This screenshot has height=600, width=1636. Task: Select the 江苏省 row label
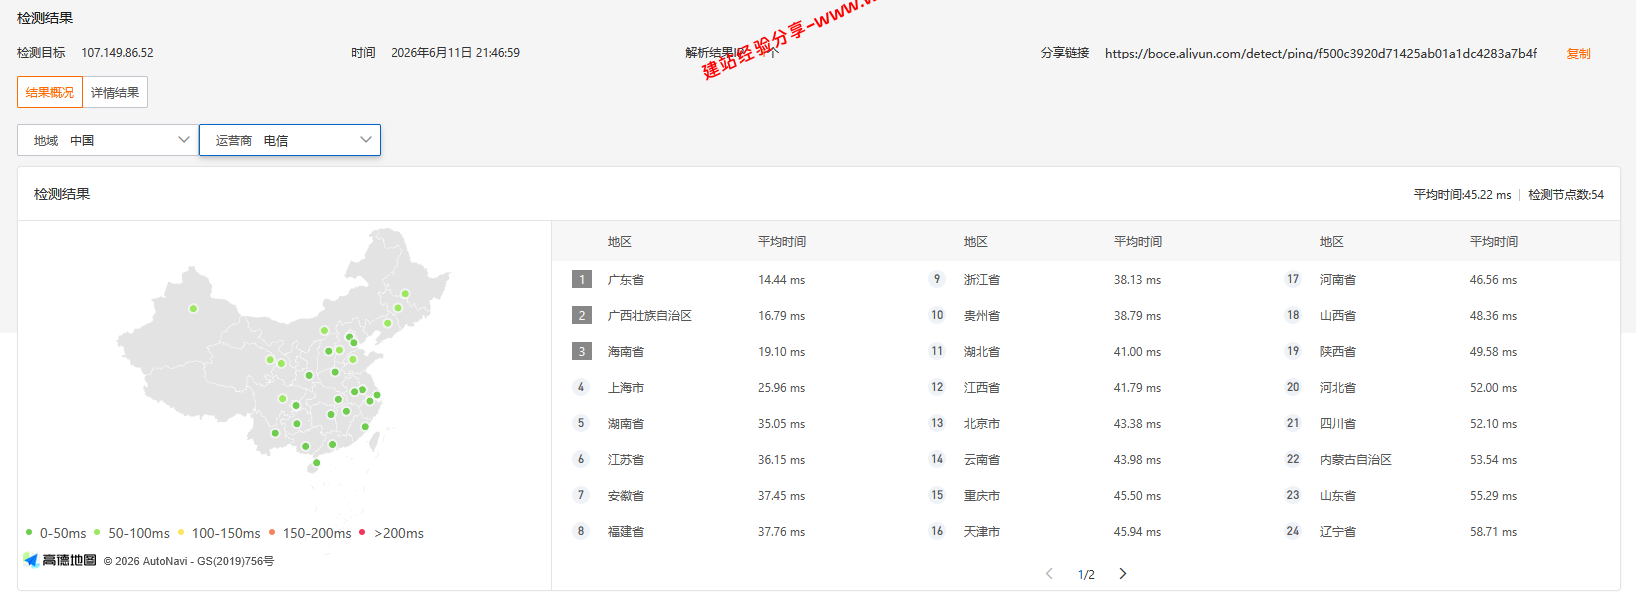626,460
